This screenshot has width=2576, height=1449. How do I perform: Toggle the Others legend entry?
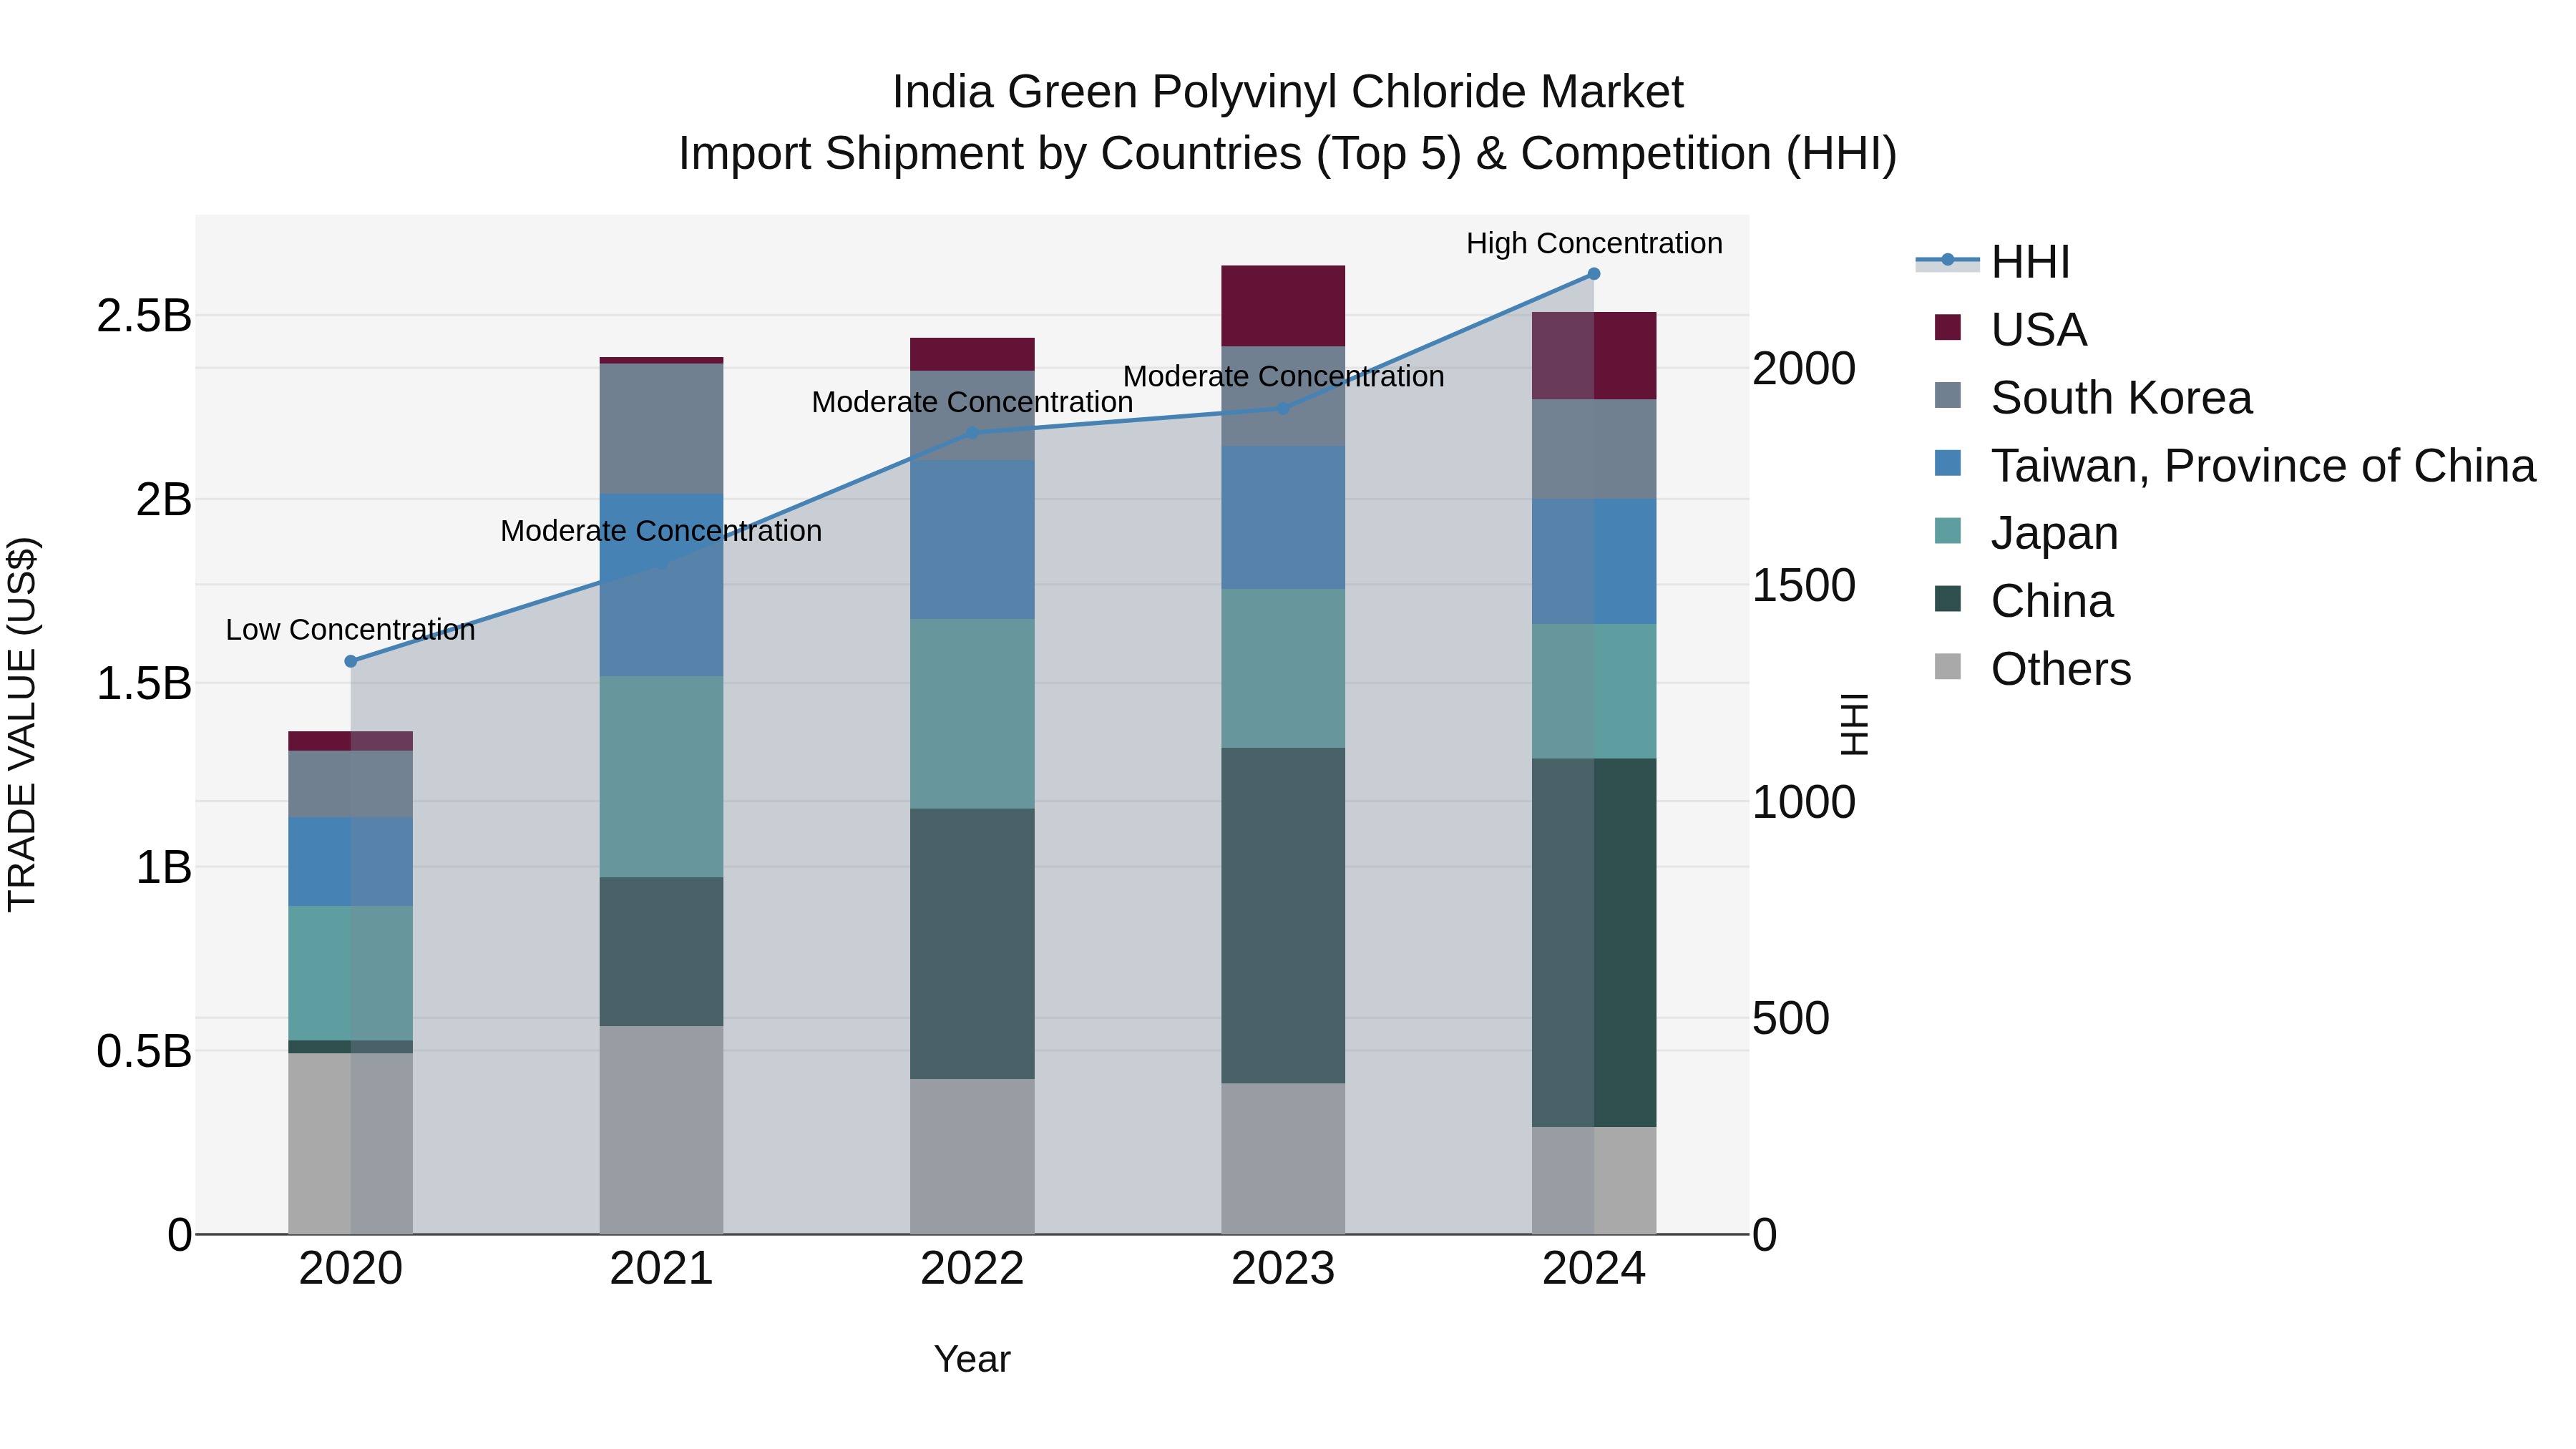pyautogui.click(x=2033, y=669)
